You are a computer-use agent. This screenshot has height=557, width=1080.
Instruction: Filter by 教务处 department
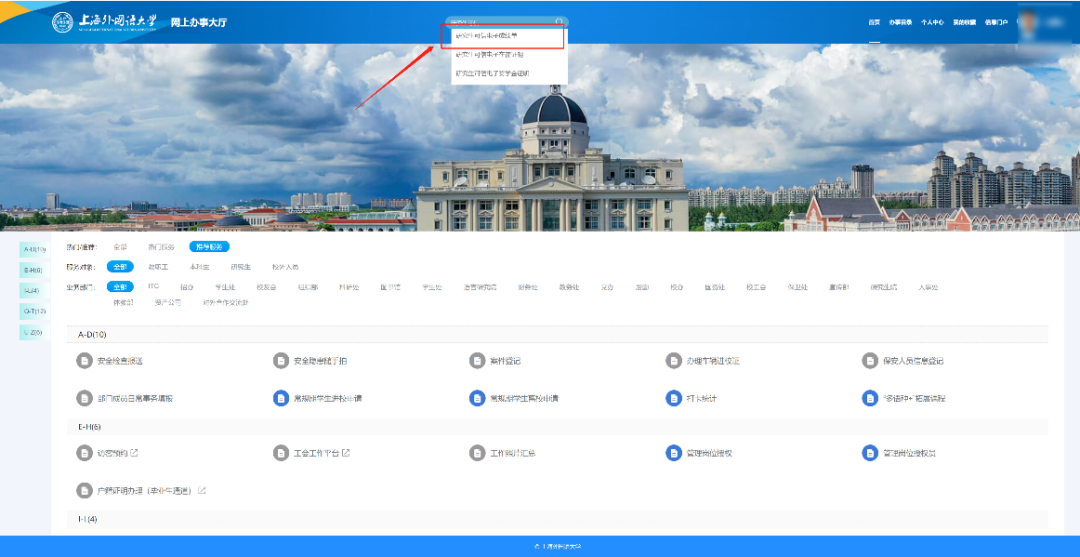point(569,286)
